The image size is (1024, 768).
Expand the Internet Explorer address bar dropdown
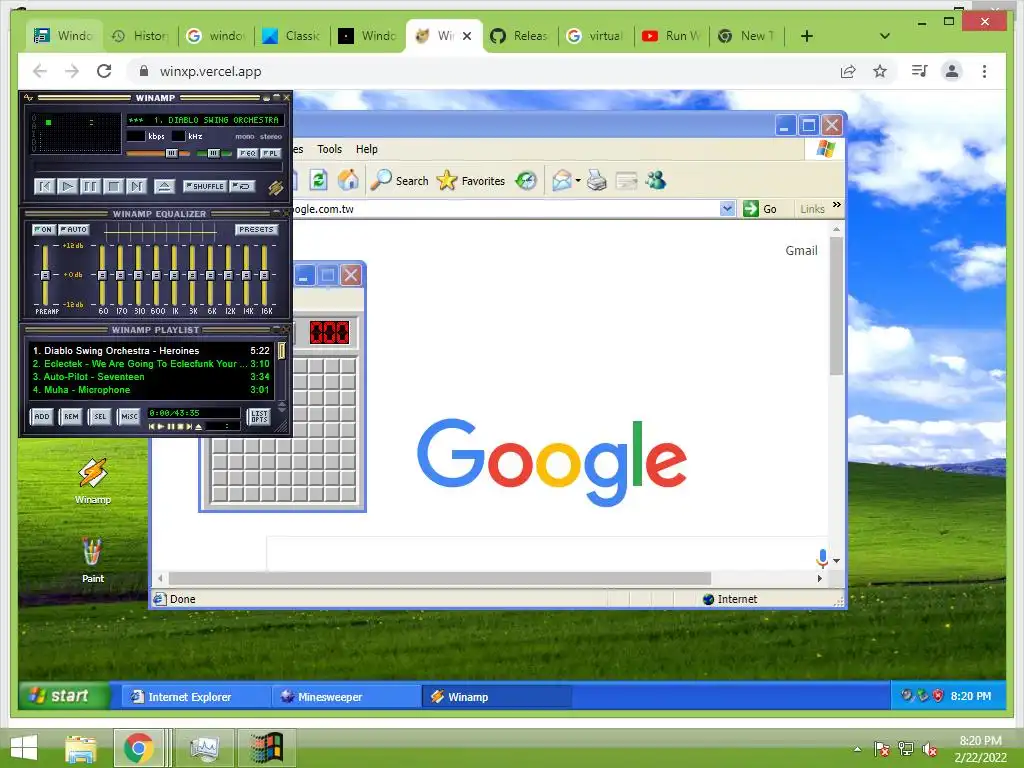(728, 209)
